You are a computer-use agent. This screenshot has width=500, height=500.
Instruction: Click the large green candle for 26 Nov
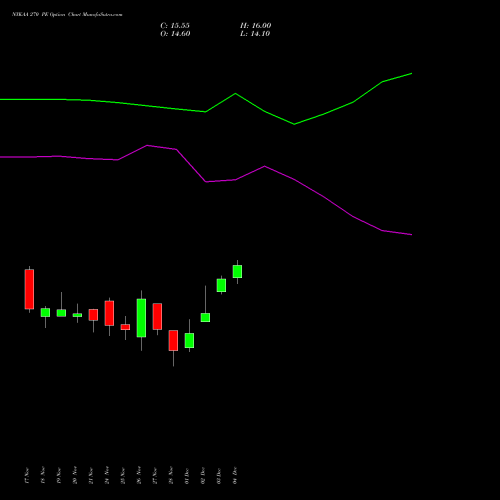[x=141, y=318]
